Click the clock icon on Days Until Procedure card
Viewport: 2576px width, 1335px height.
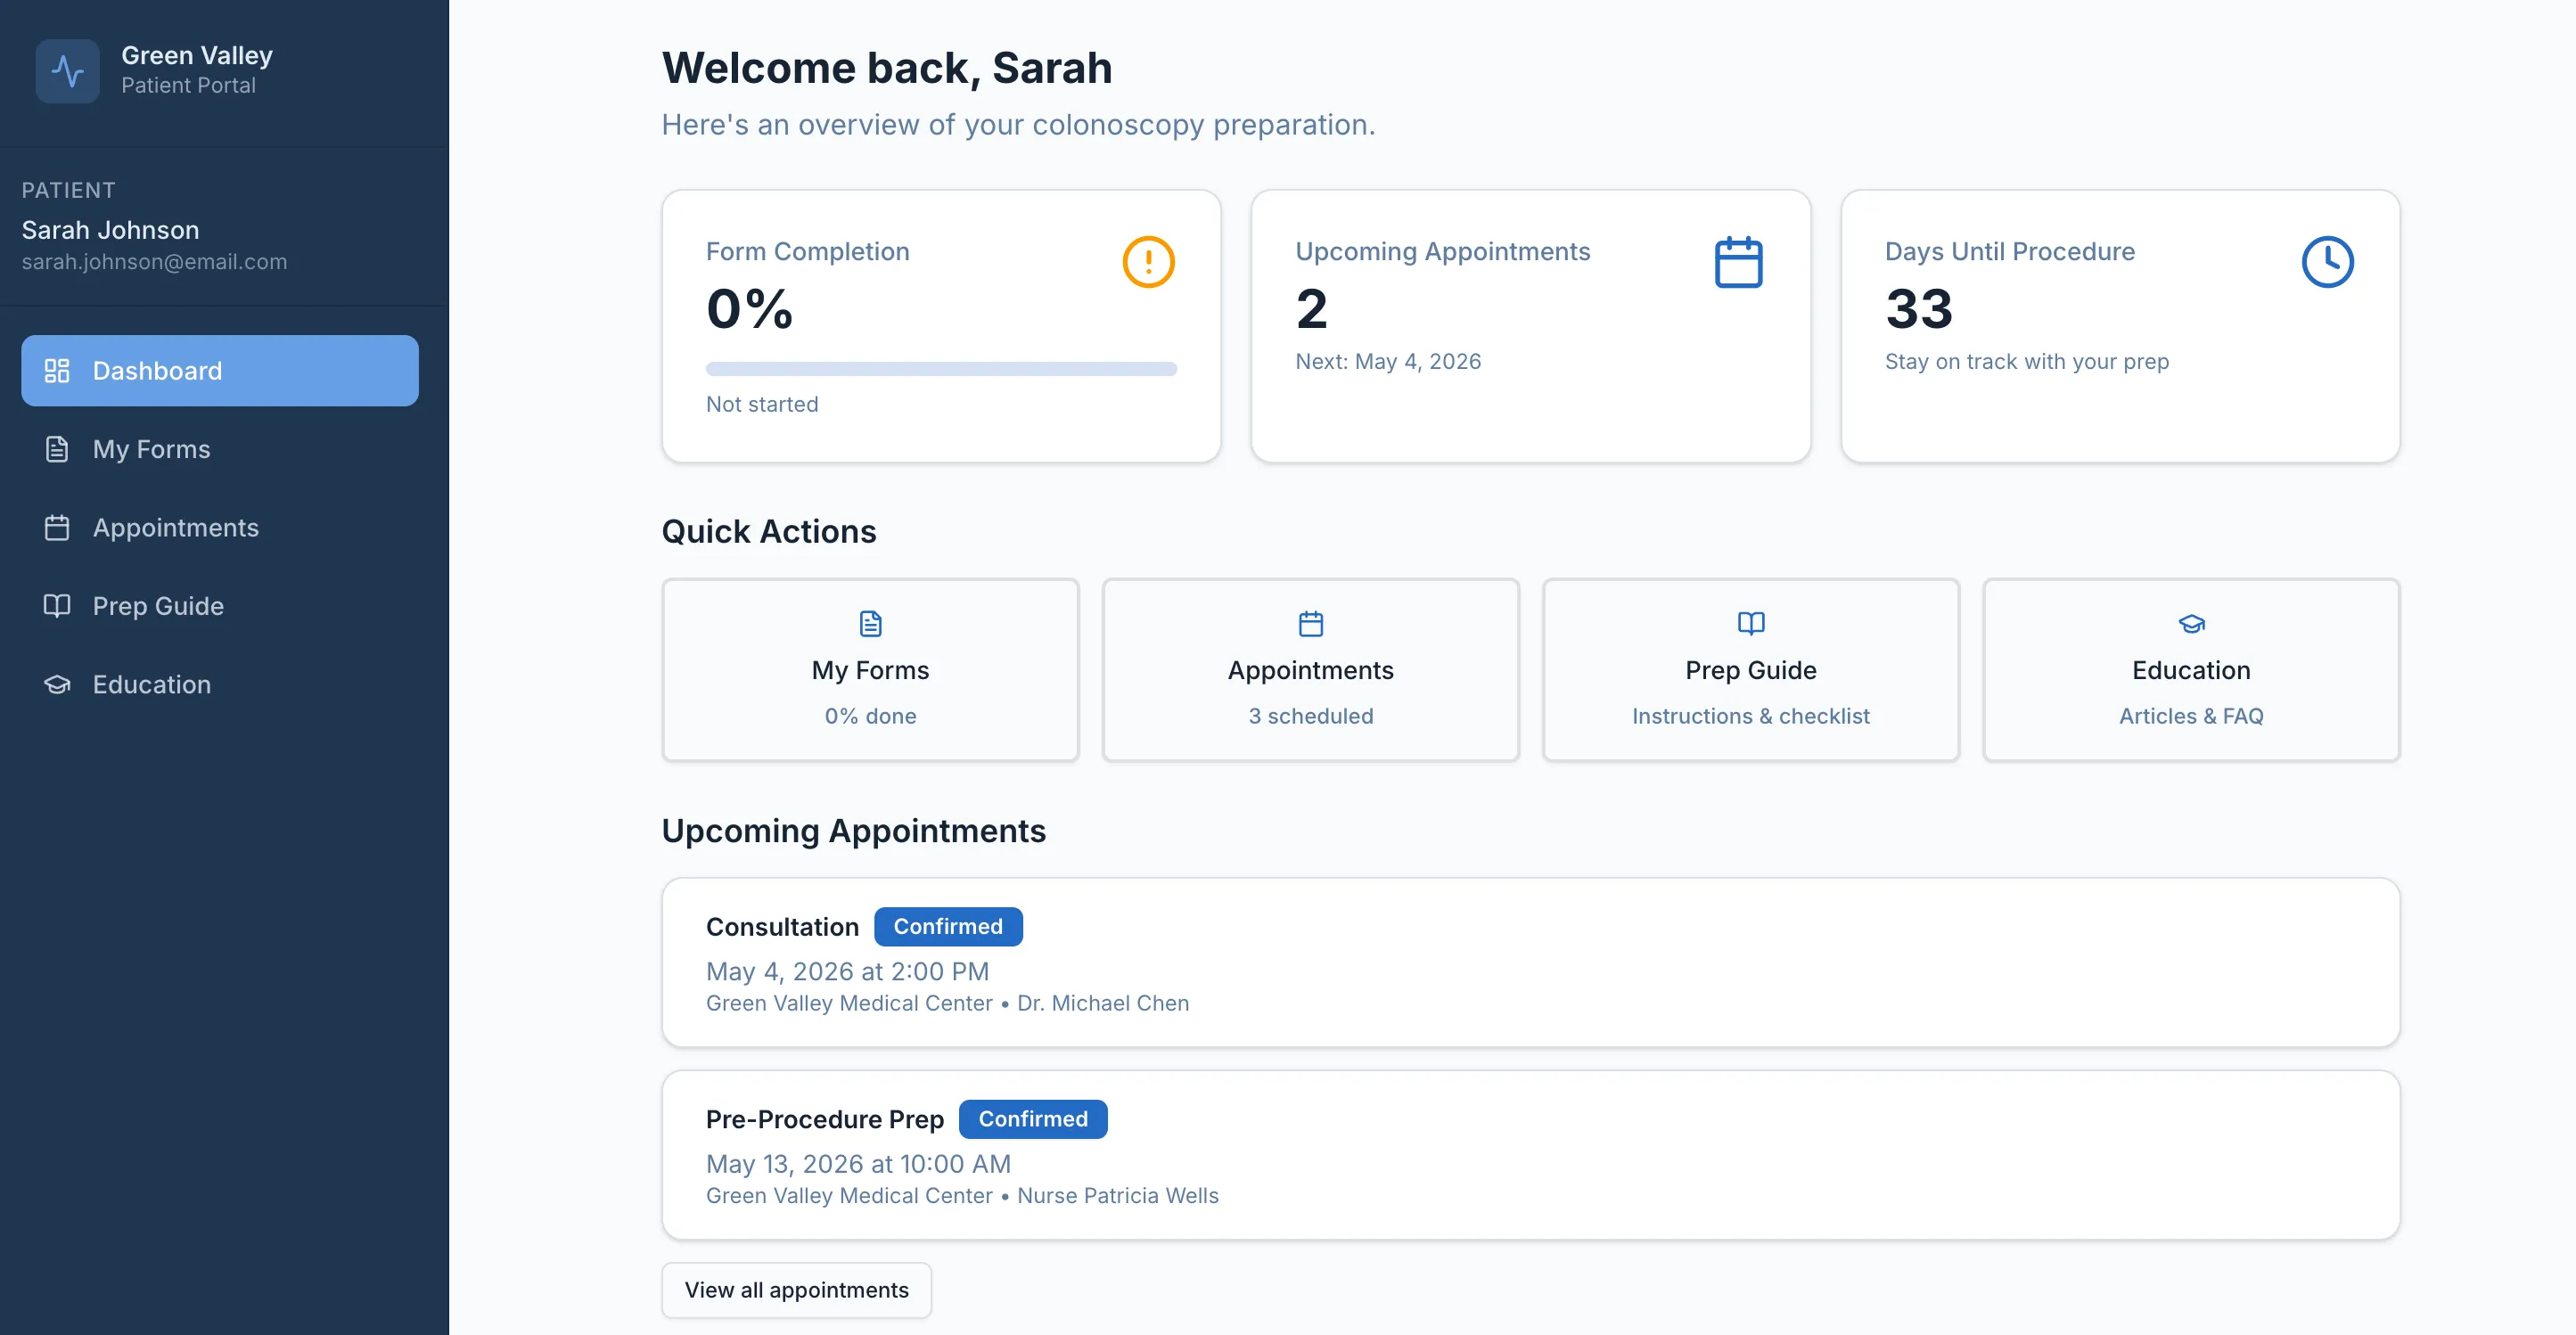(x=2328, y=261)
